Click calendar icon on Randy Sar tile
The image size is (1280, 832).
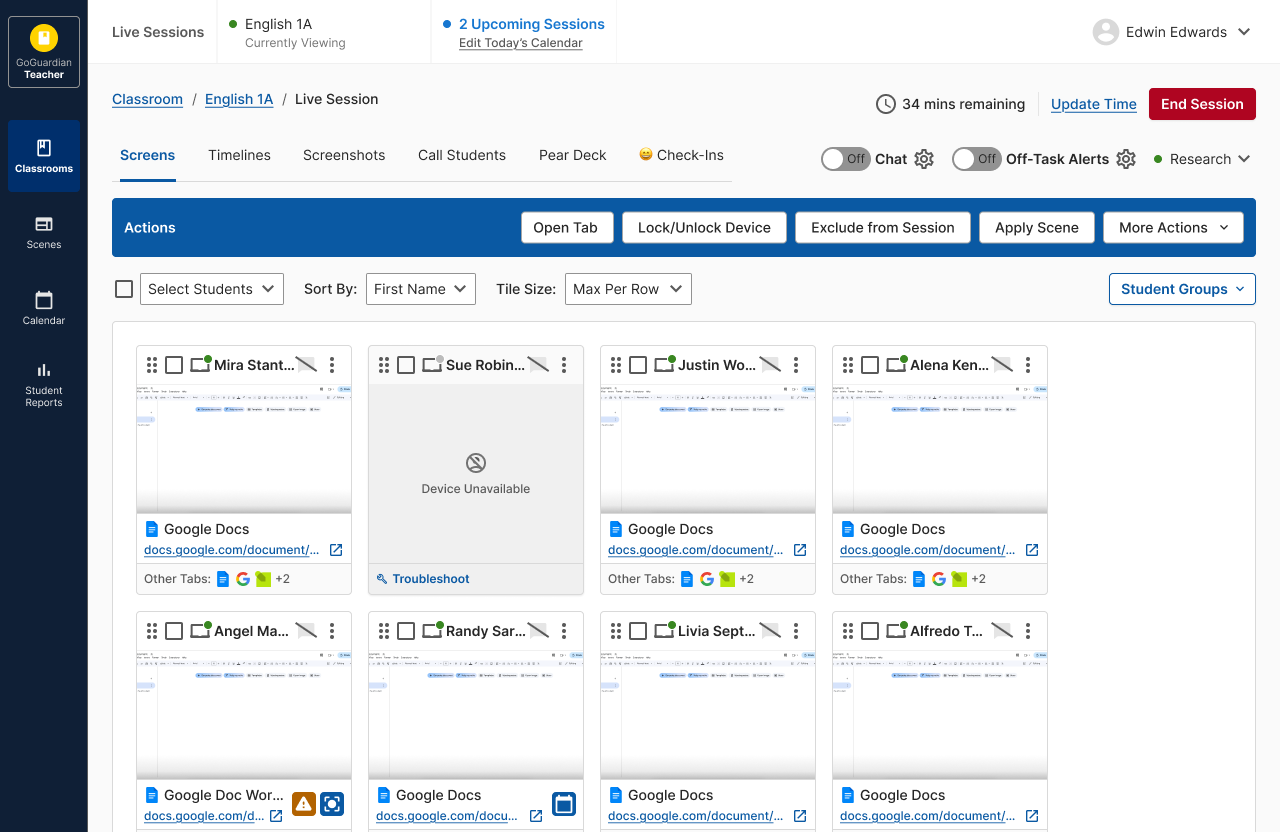click(x=564, y=804)
